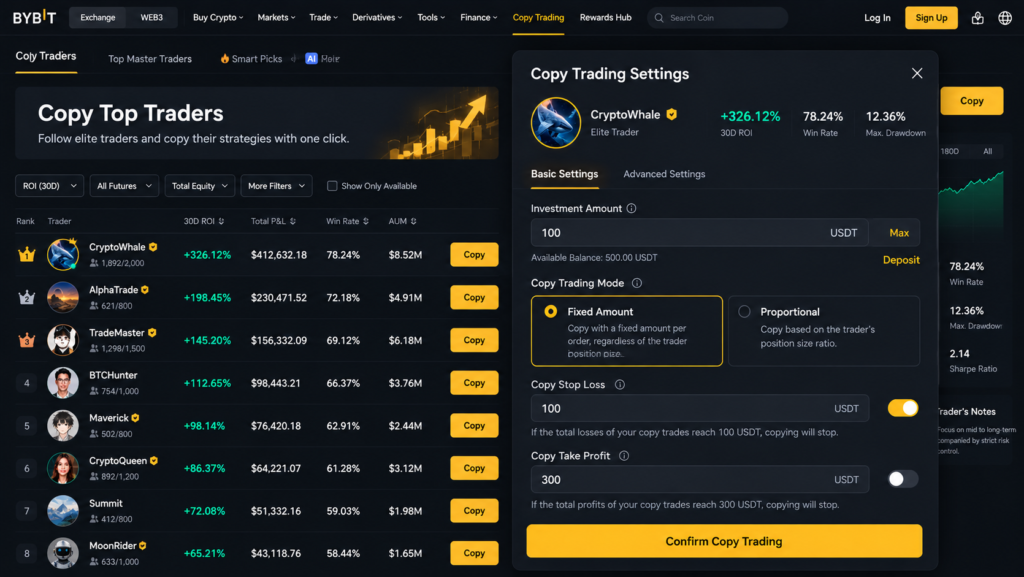
Task: Open the download app icon in header
Action: coord(977,18)
